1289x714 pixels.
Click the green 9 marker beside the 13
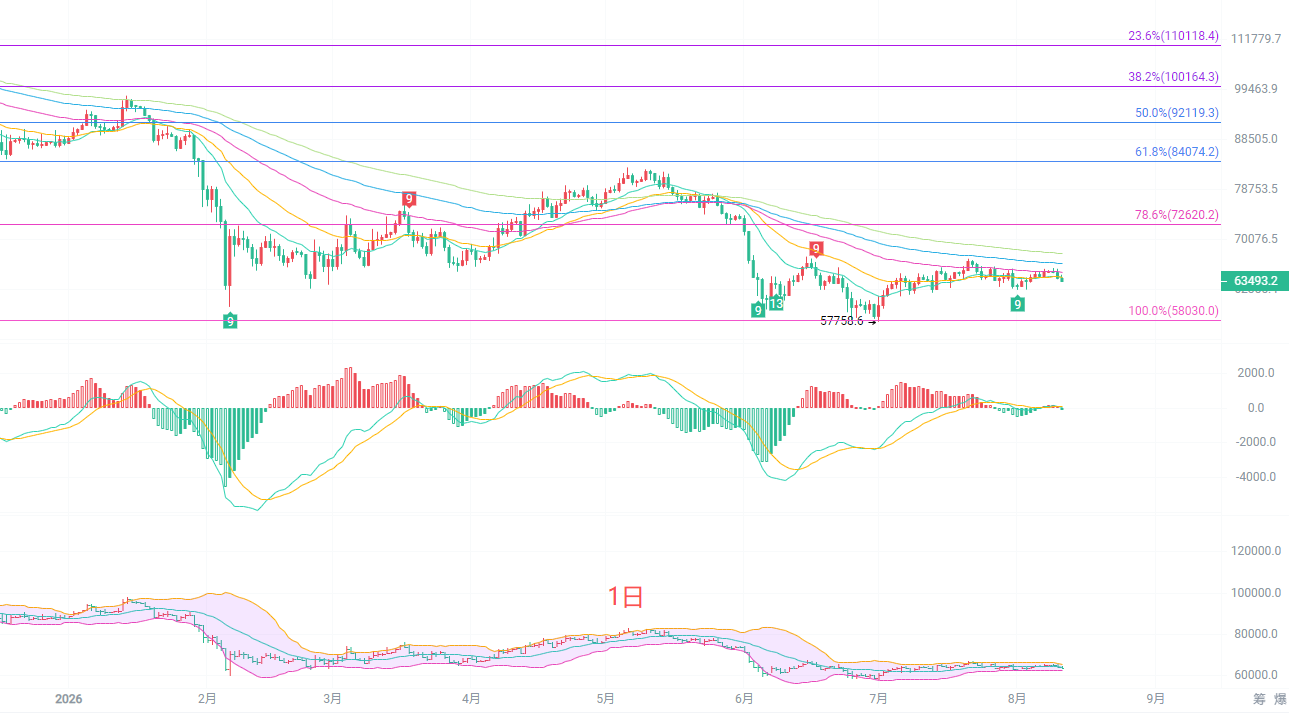tap(758, 310)
